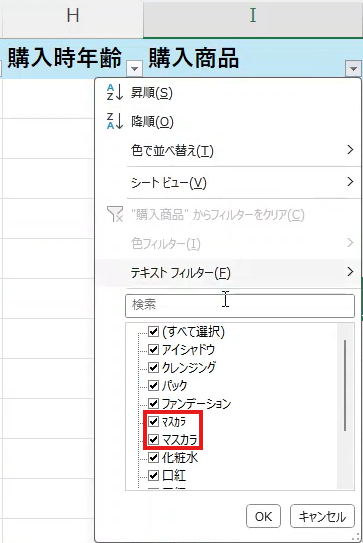This screenshot has height=543, width=363.
Task: Select column I header
Action: pos(253,16)
